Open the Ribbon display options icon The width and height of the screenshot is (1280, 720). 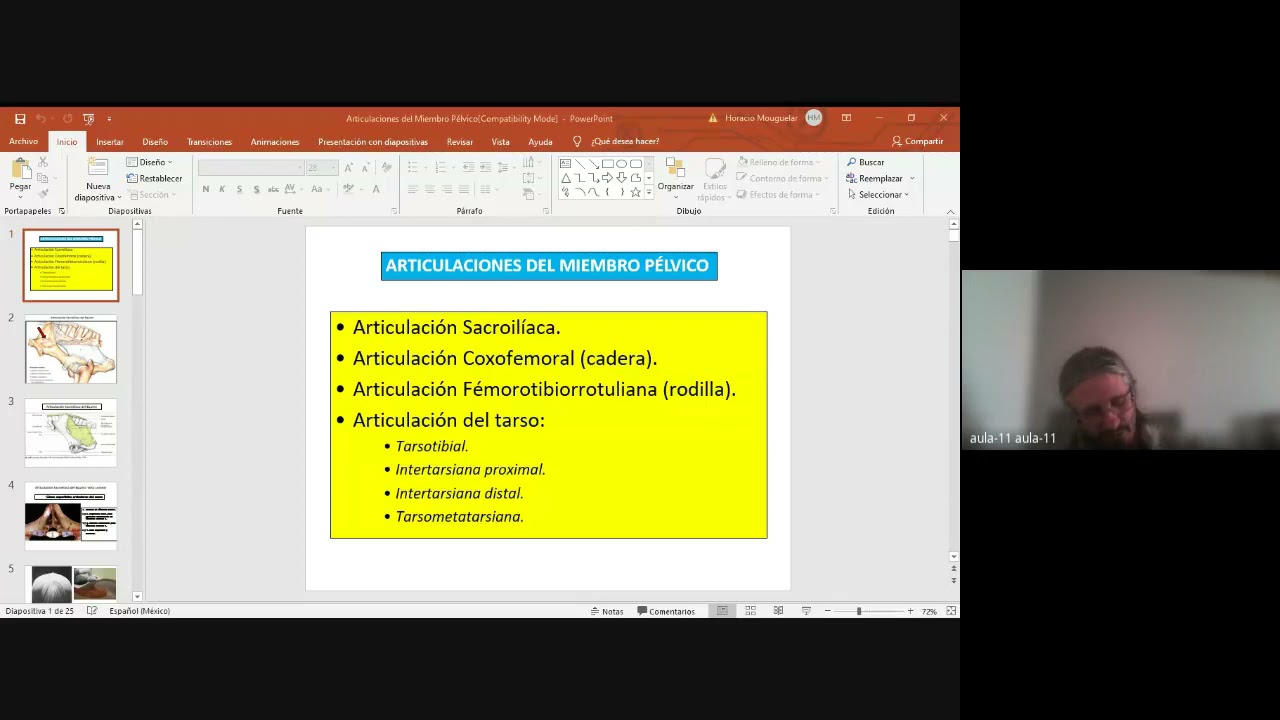pyautogui.click(x=846, y=118)
